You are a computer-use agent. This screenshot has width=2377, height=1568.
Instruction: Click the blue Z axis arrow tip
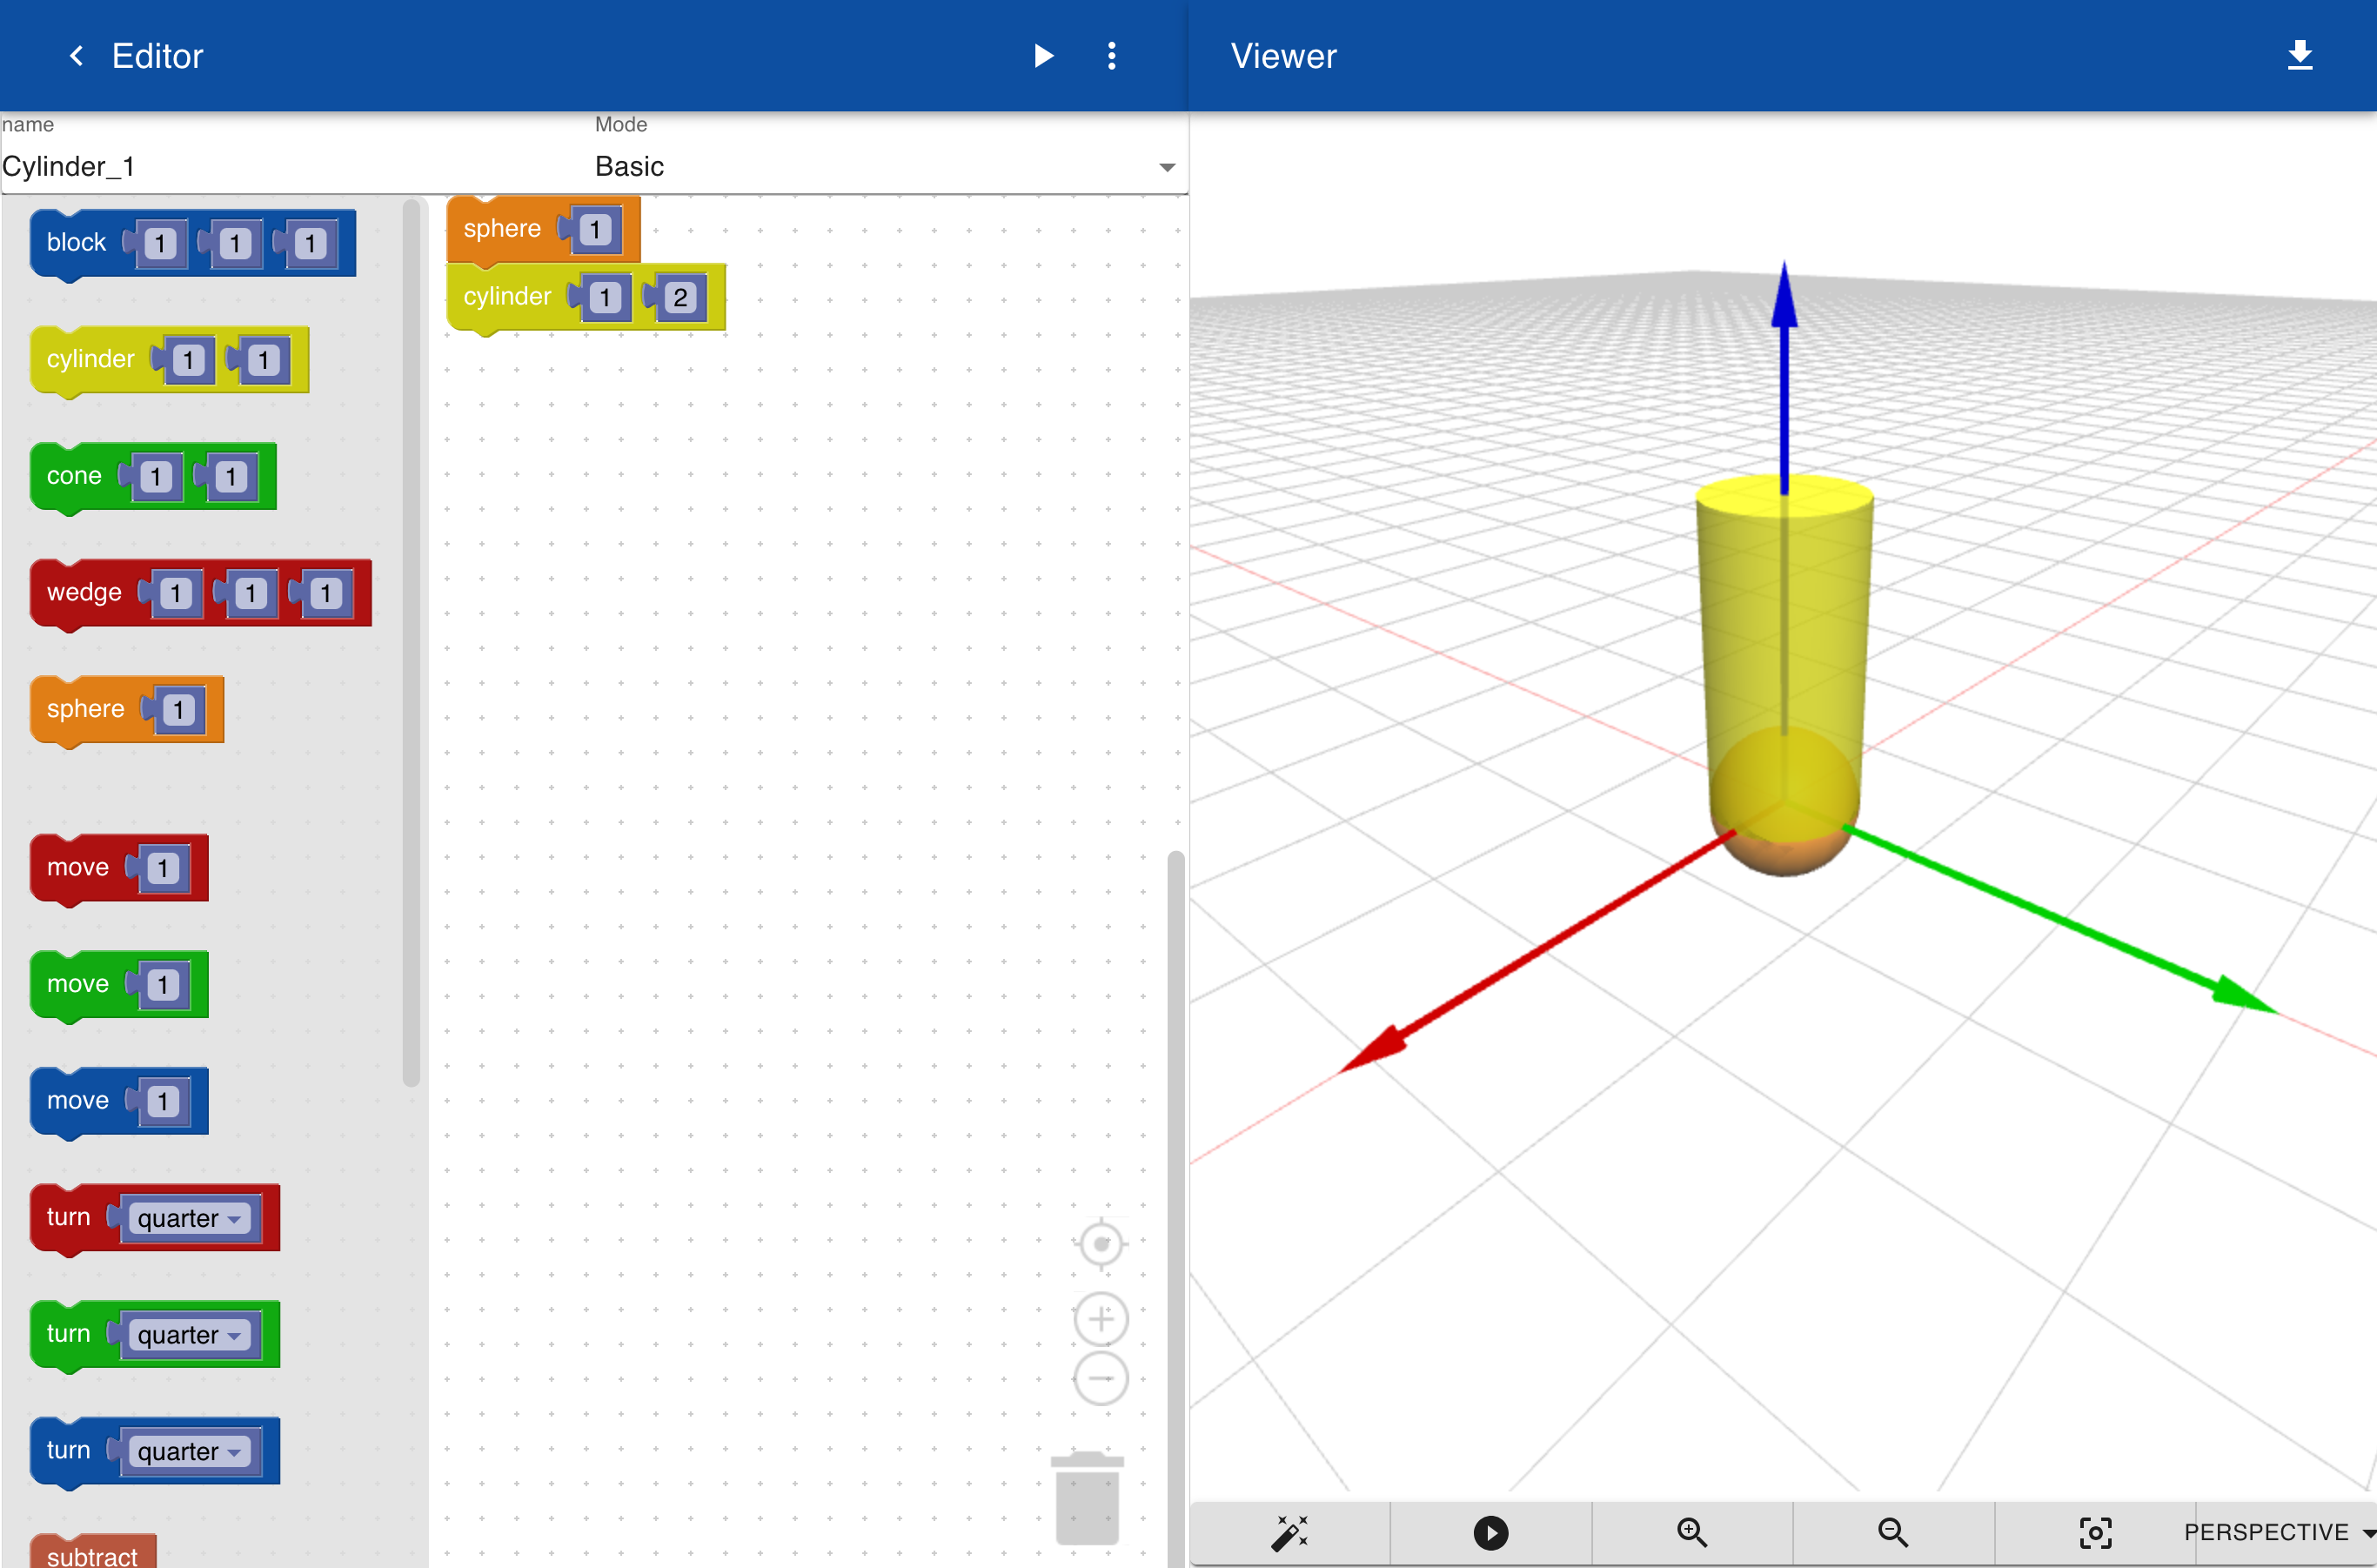pyautogui.click(x=1784, y=293)
